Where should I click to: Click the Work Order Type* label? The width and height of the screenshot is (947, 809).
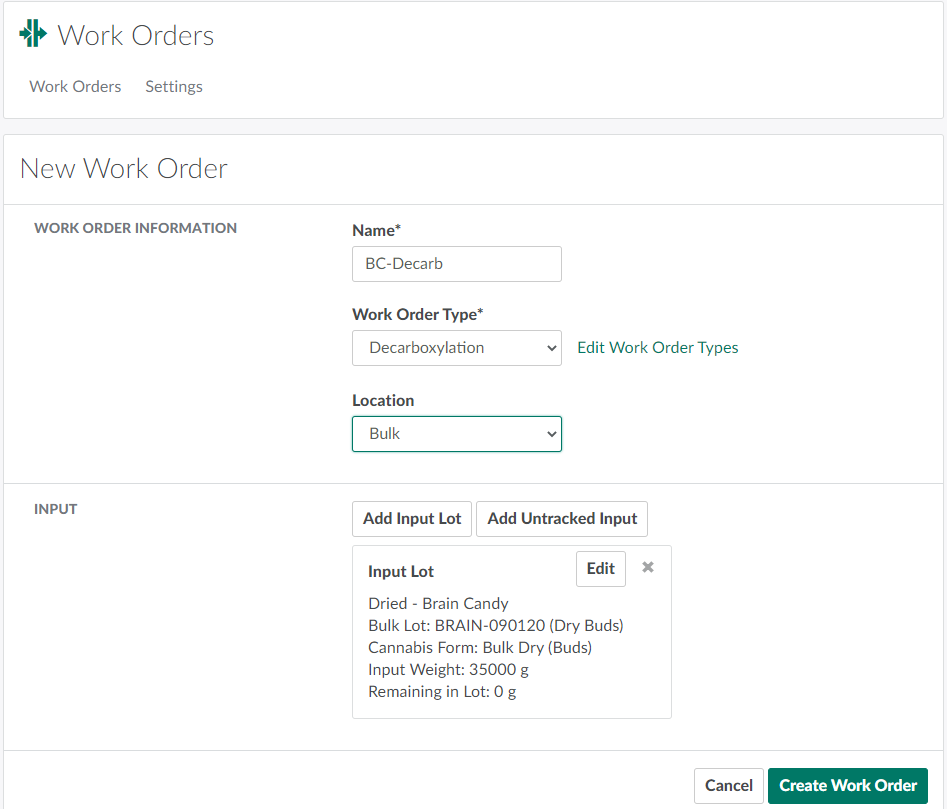pyautogui.click(x=417, y=314)
